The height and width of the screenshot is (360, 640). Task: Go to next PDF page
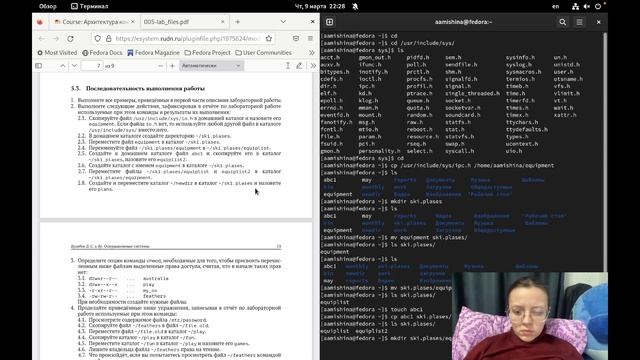point(74,66)
